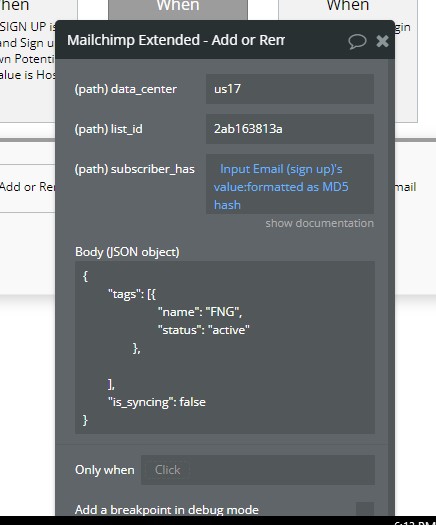Image resolution: width=436 pixels, height=525 pixels.
Task: Open the subscriber_hash MD5 dynamic expression
Action: [290, 184]
